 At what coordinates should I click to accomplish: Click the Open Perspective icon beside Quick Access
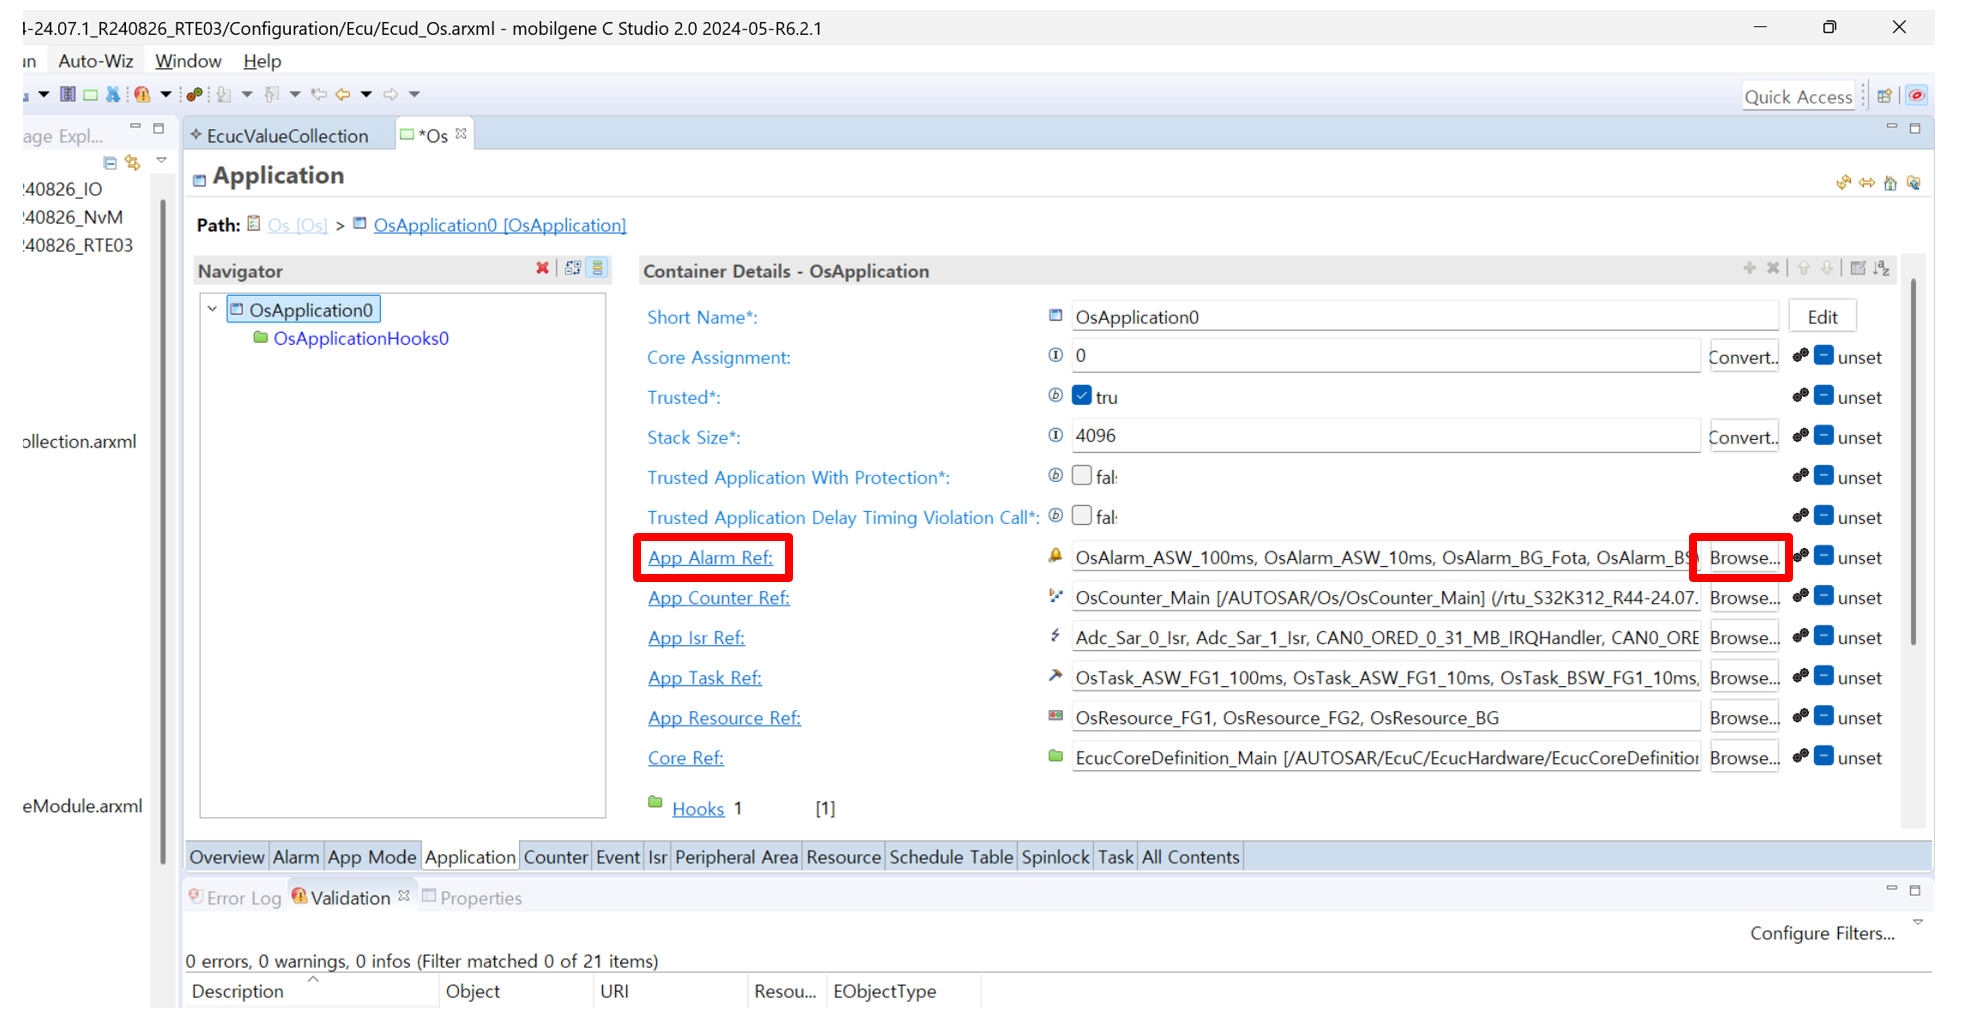click(1884, 96)
